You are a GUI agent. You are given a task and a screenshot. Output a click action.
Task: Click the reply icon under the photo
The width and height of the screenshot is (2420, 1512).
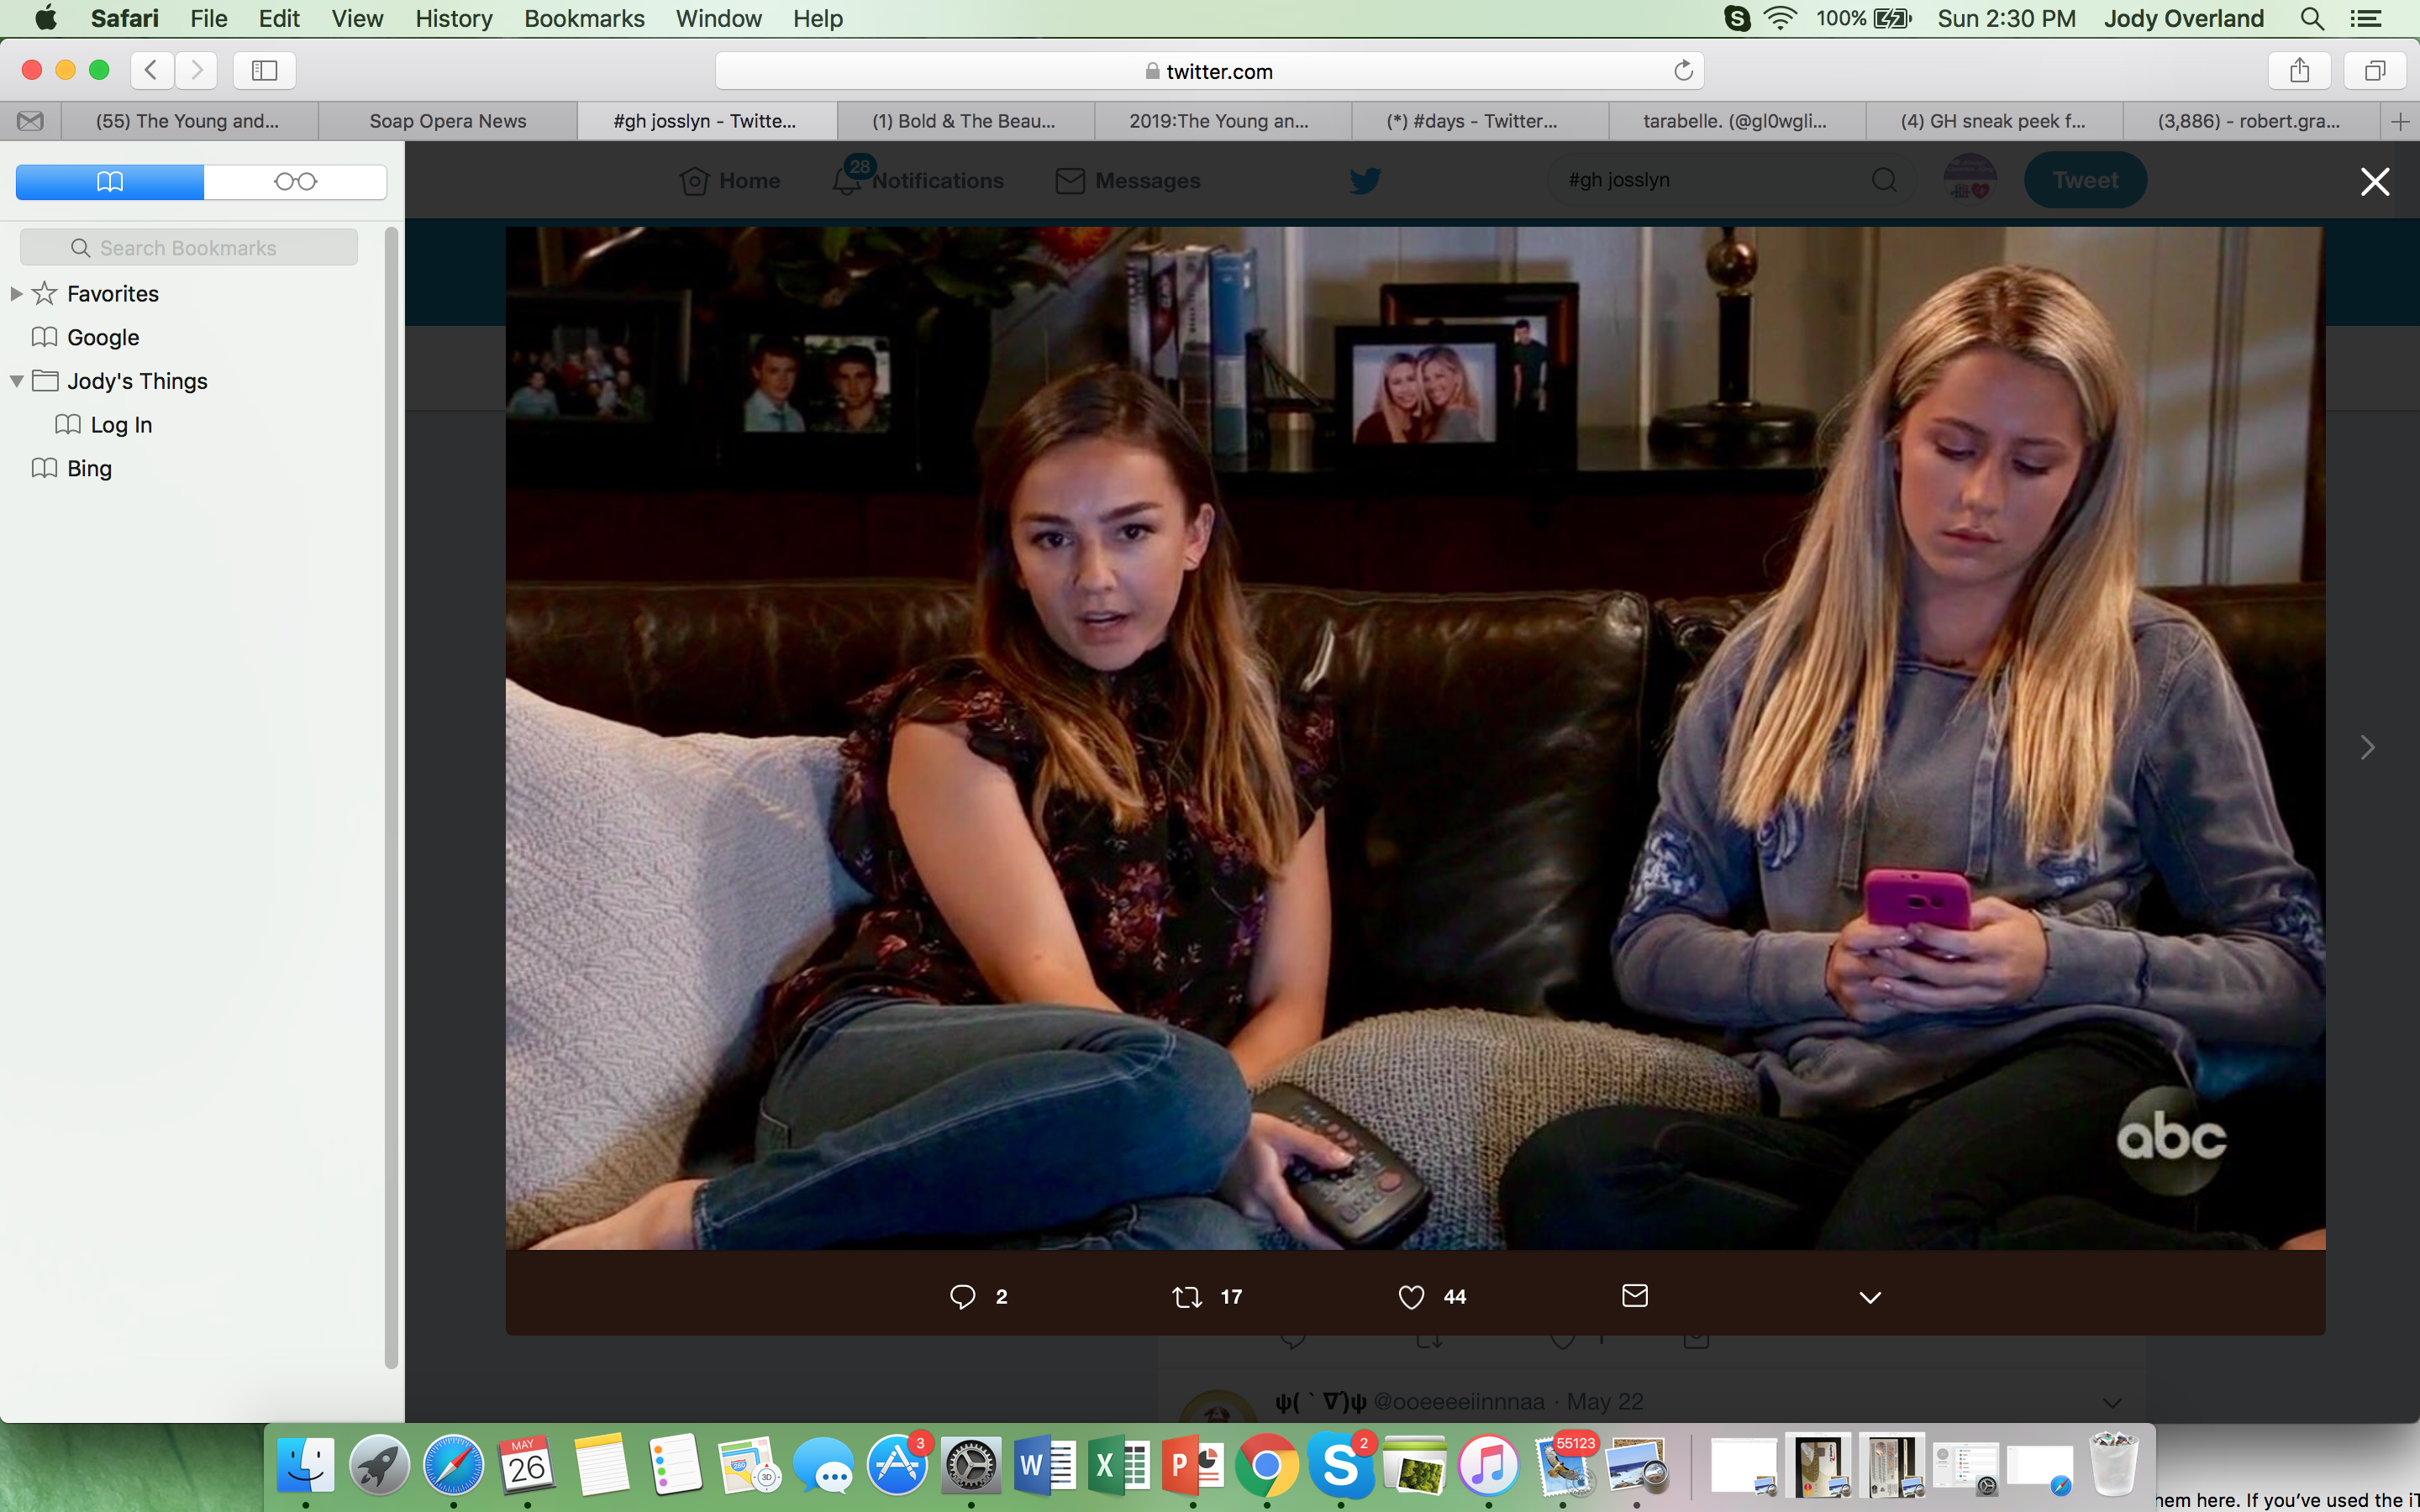point(962,1297)
